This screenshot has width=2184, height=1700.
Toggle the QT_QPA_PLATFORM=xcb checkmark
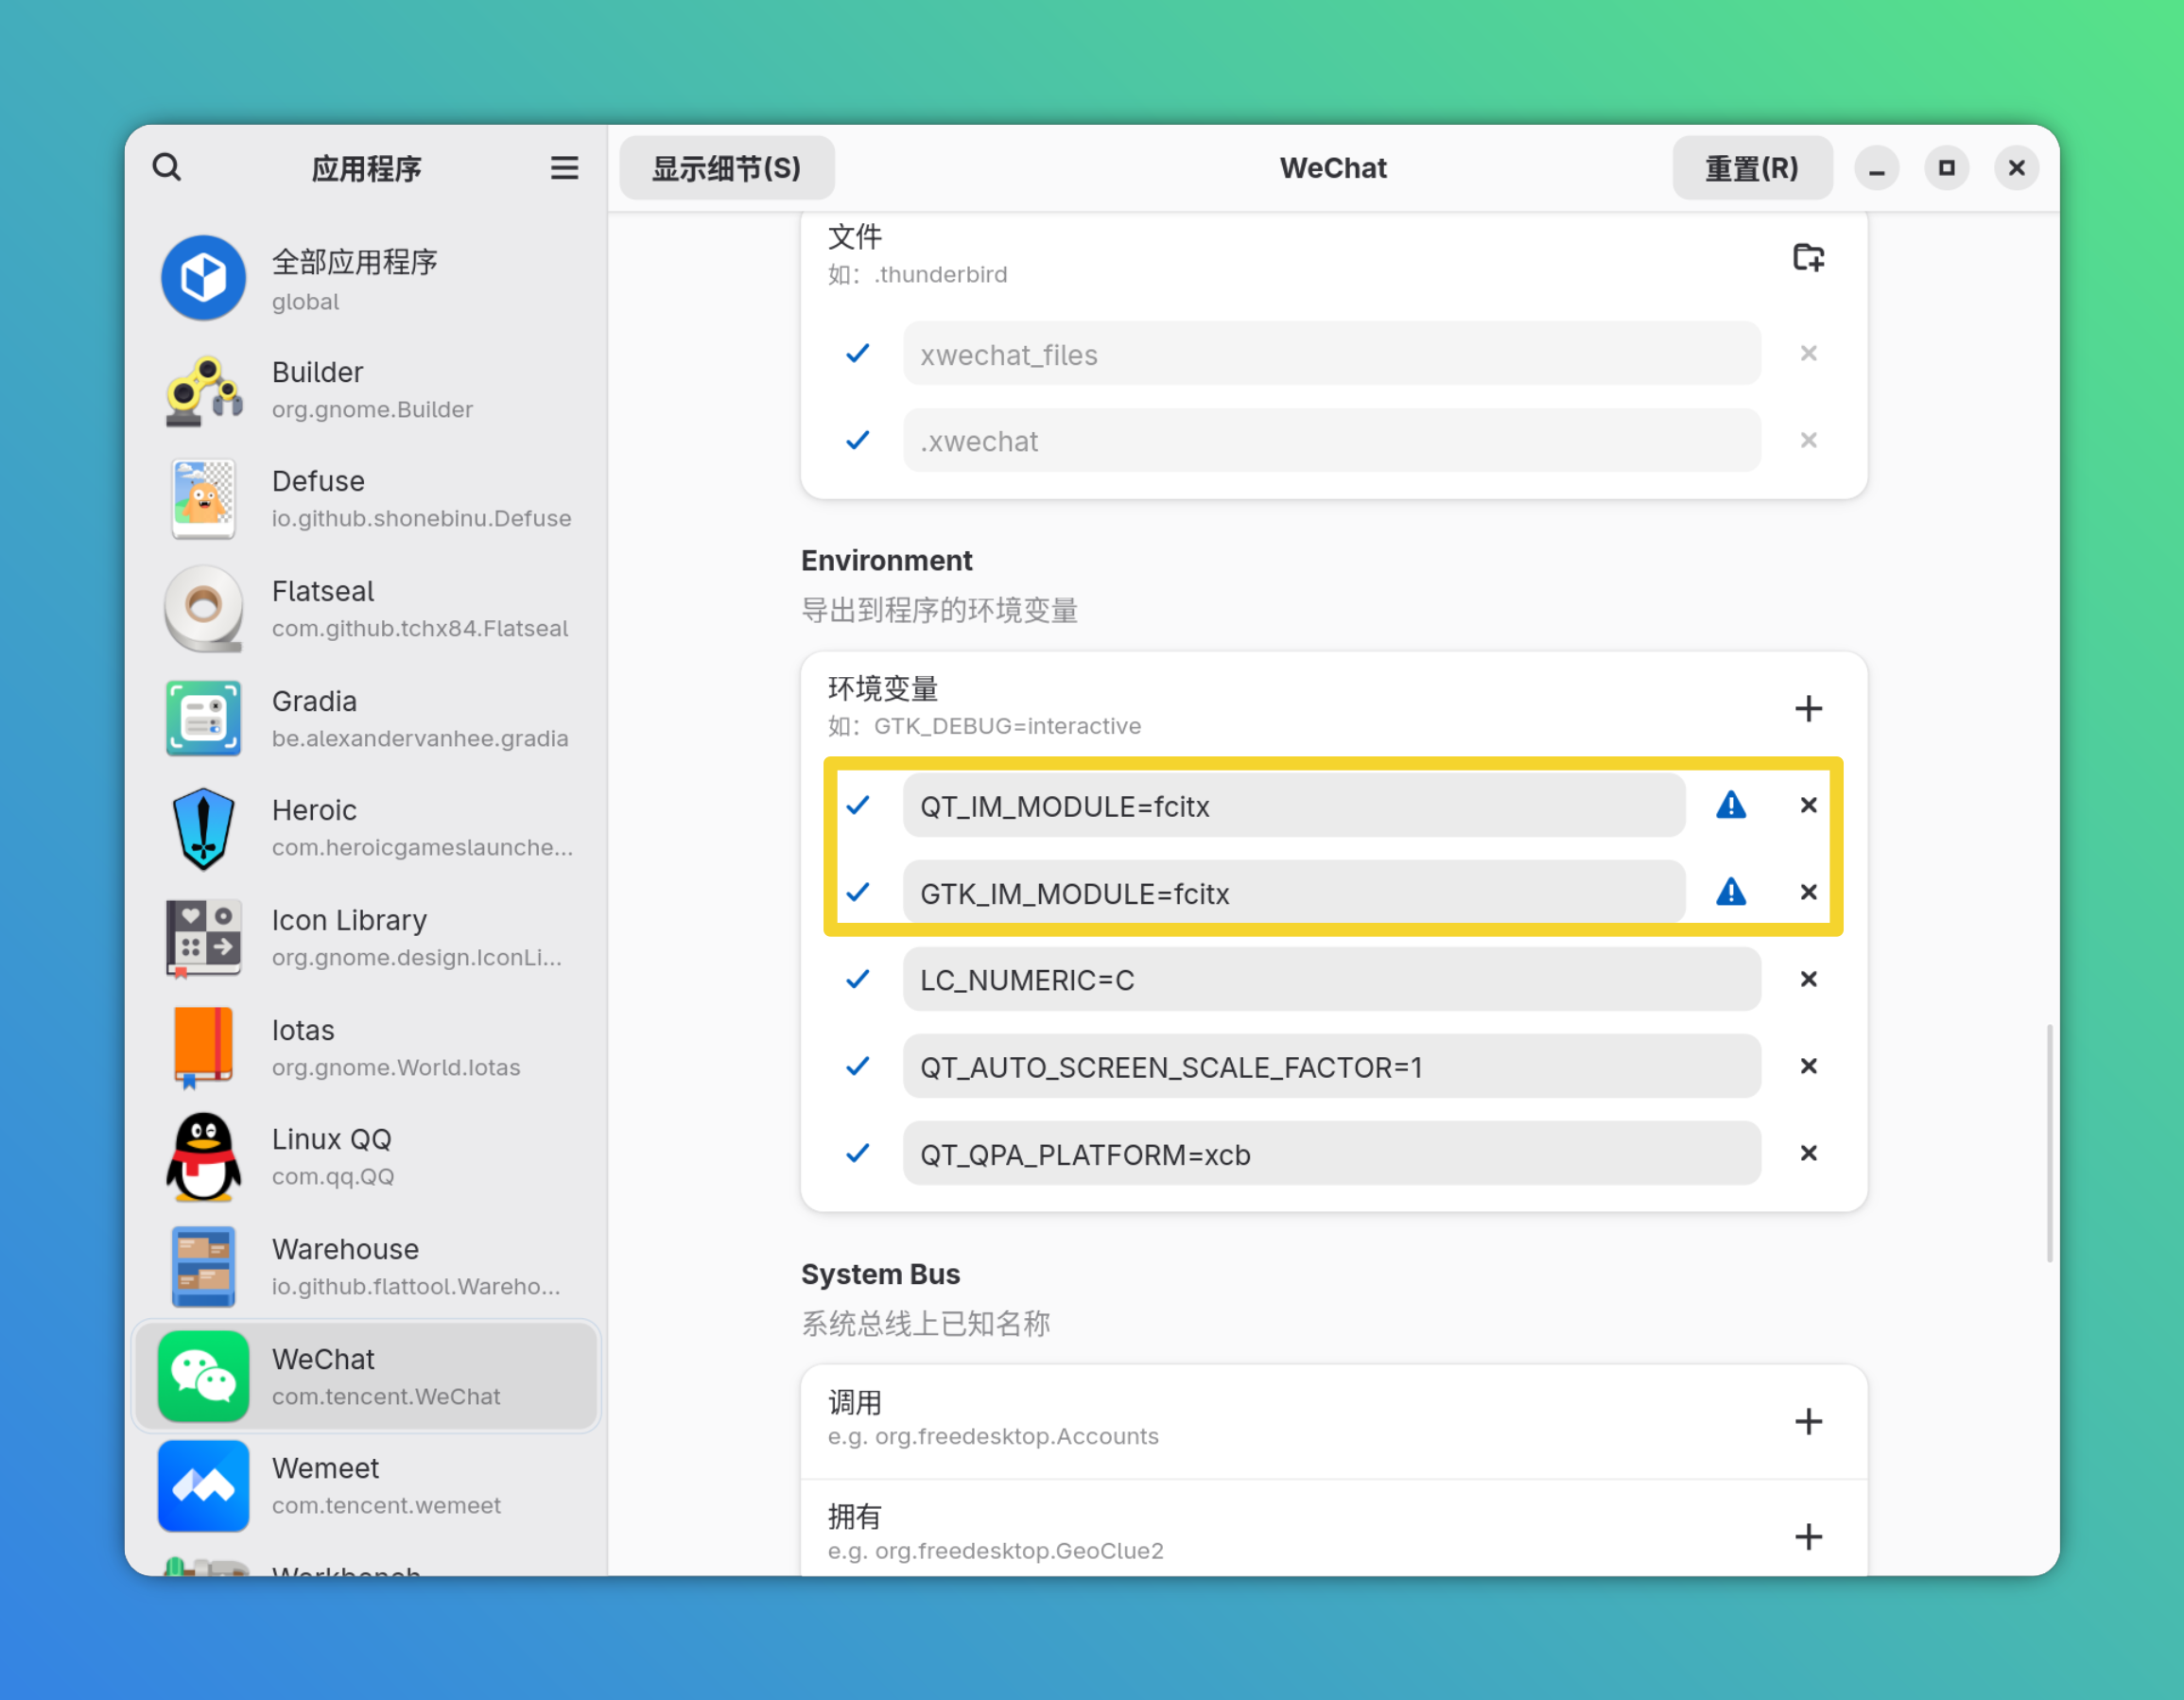[x=858, y=1153]
